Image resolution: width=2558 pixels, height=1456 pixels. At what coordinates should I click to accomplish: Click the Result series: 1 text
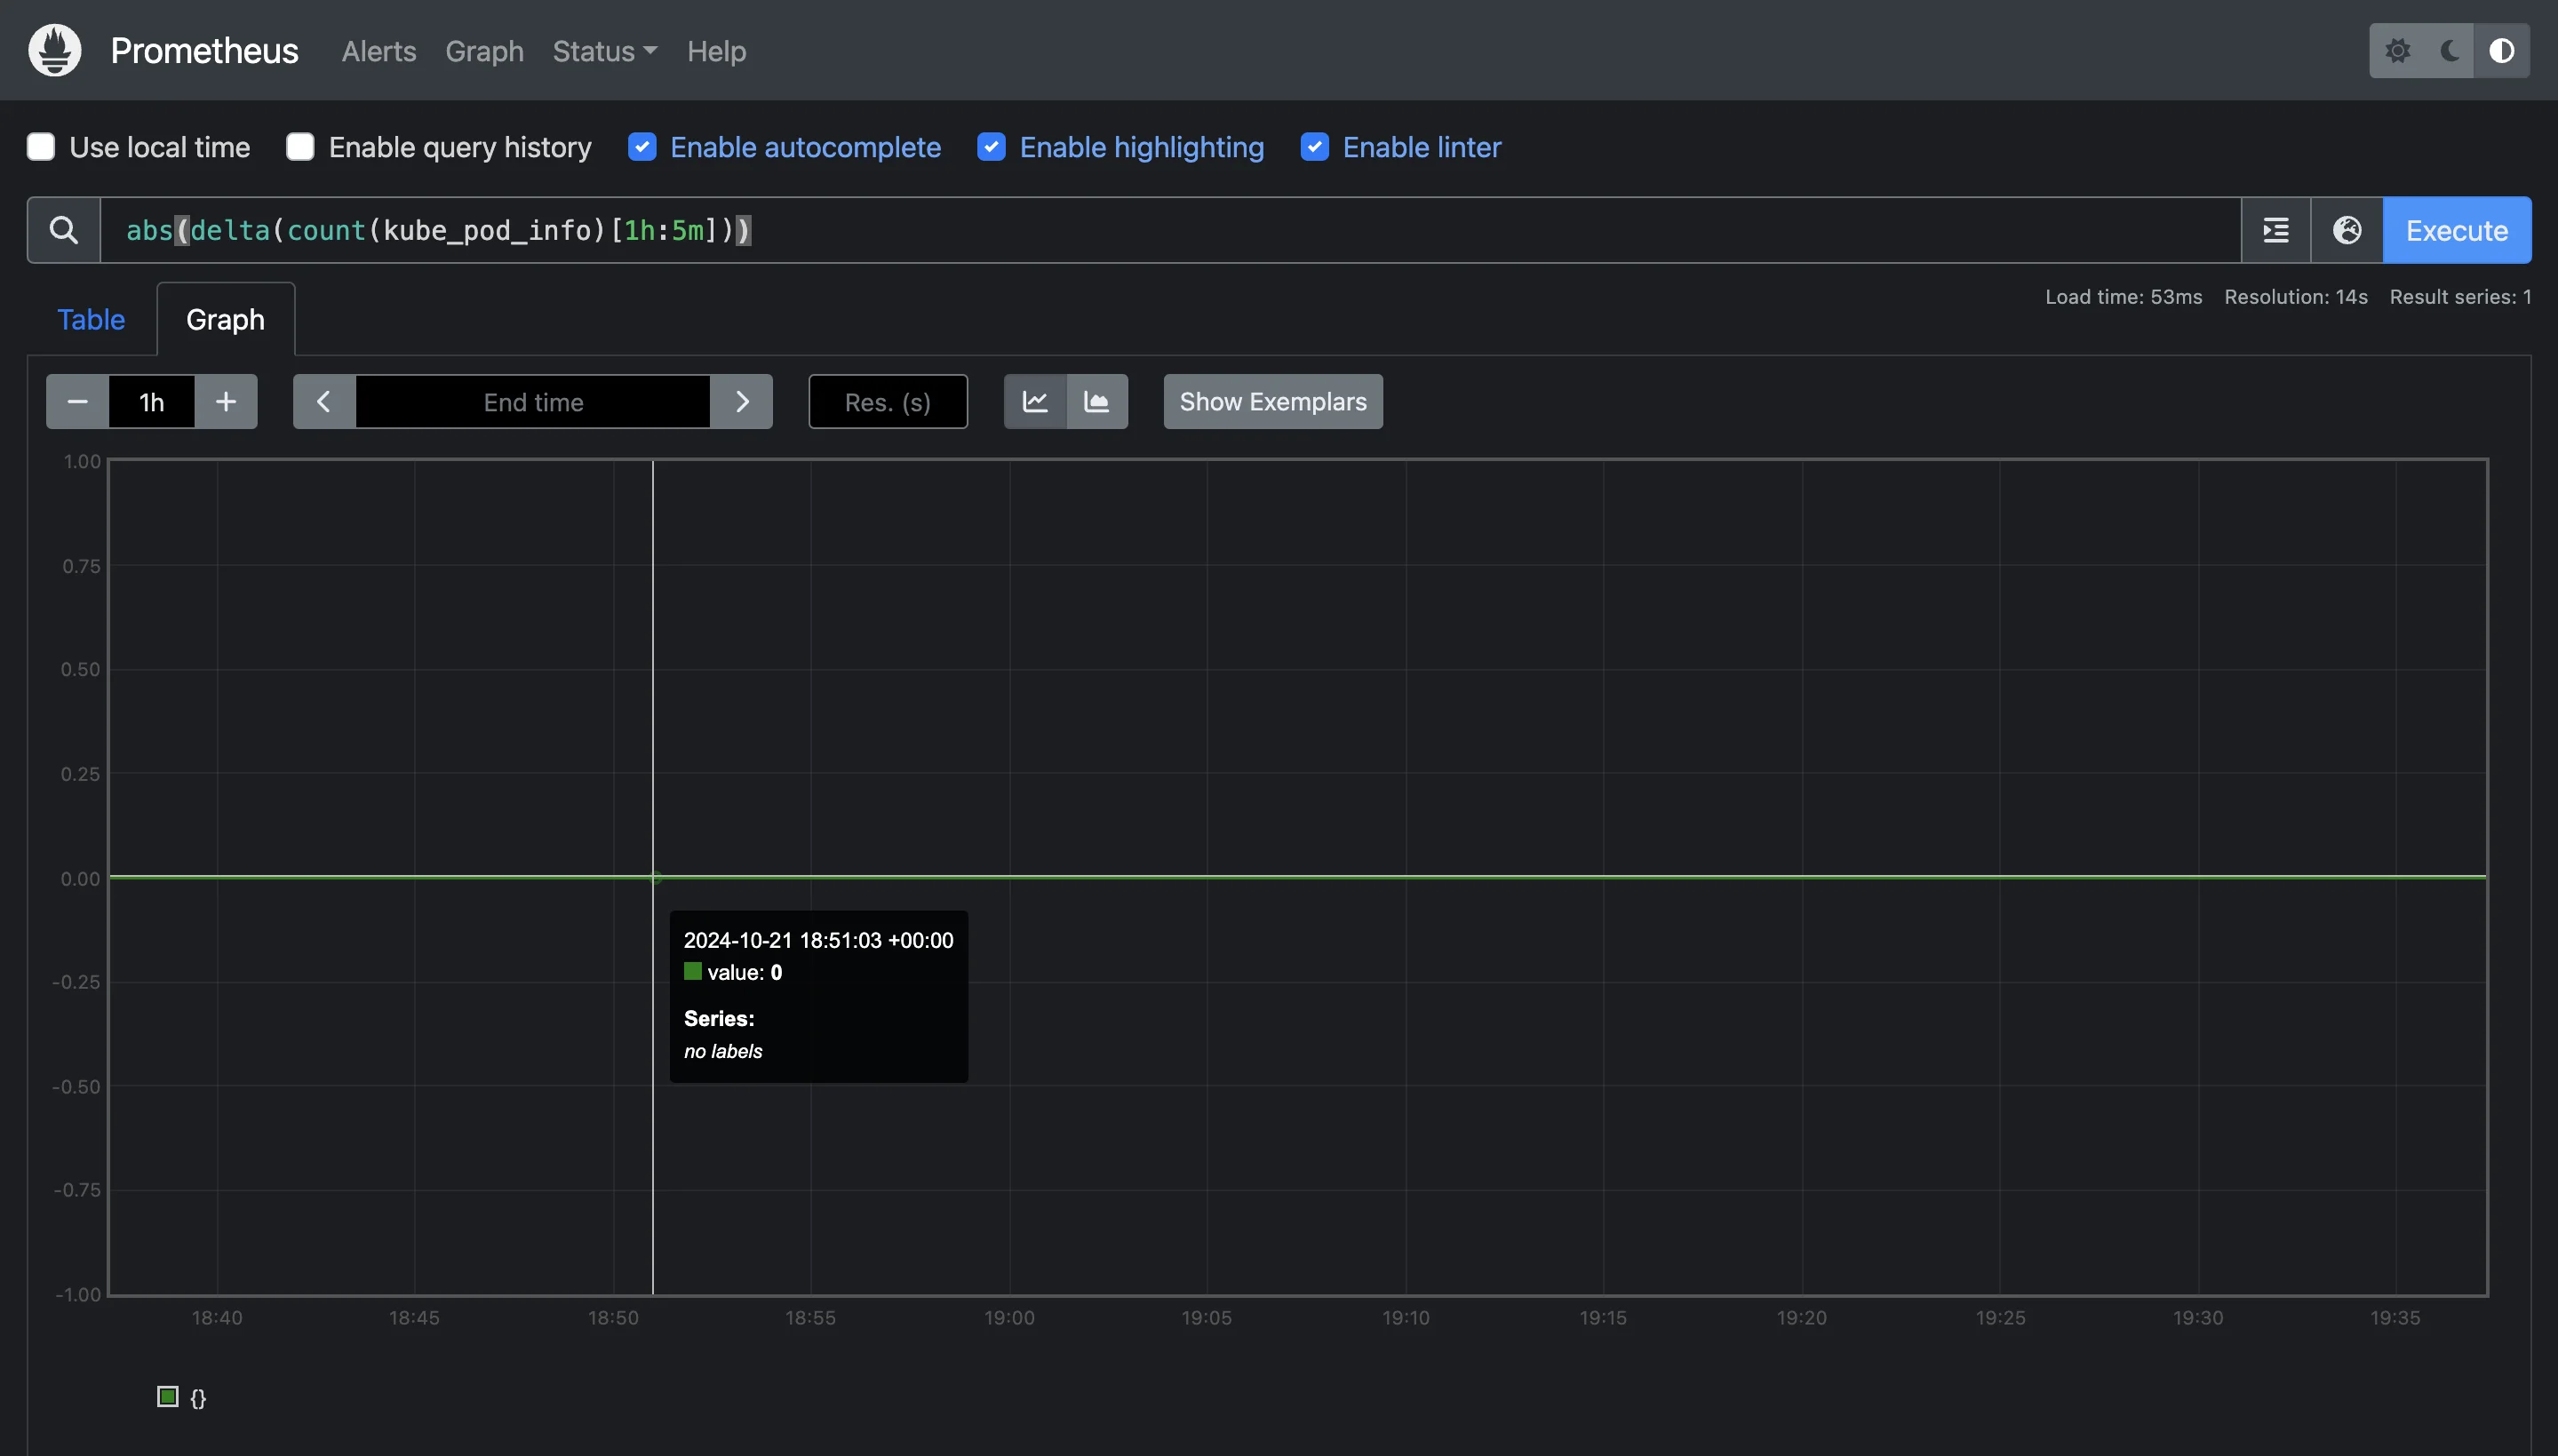[x=2460, y=297]
